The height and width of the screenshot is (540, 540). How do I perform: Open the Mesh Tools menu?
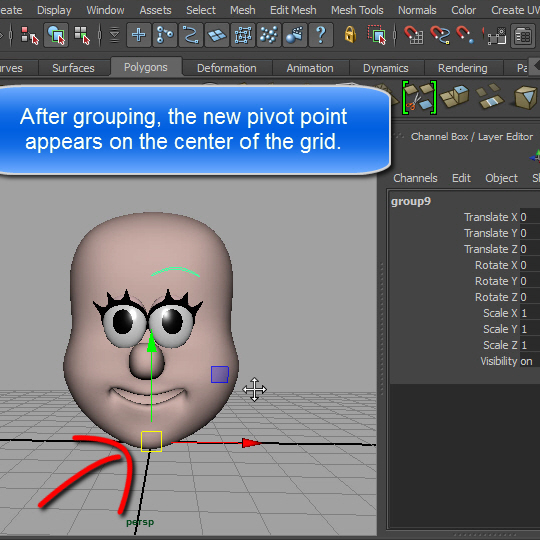pyautogui.click(x=357, y=10)
